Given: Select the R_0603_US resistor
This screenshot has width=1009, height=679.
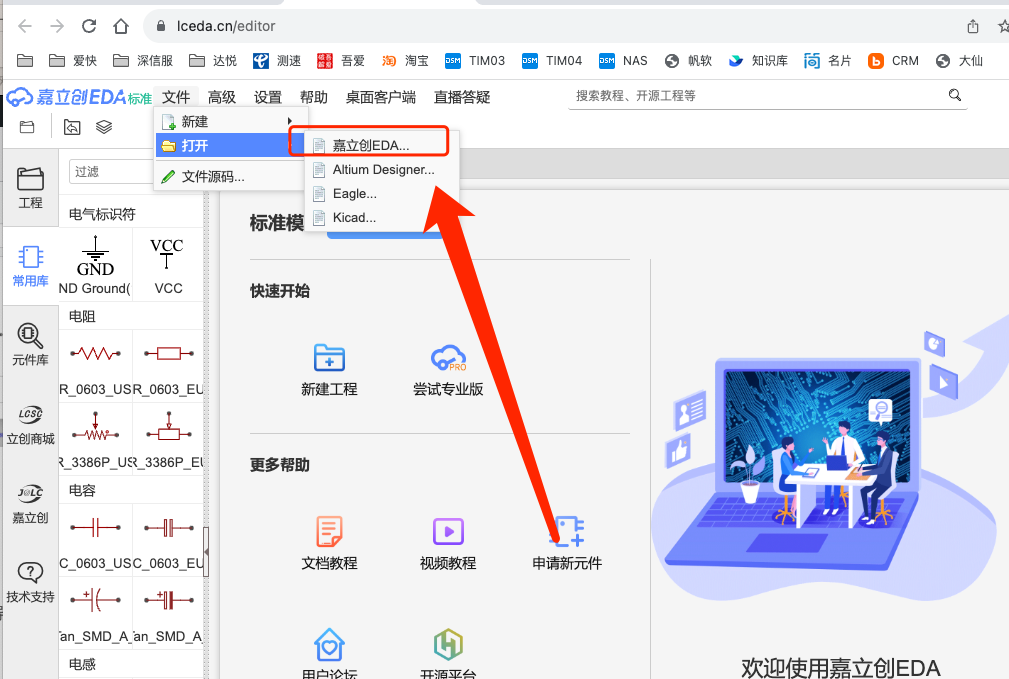Looking at the screenshot, I should (95, 366).
